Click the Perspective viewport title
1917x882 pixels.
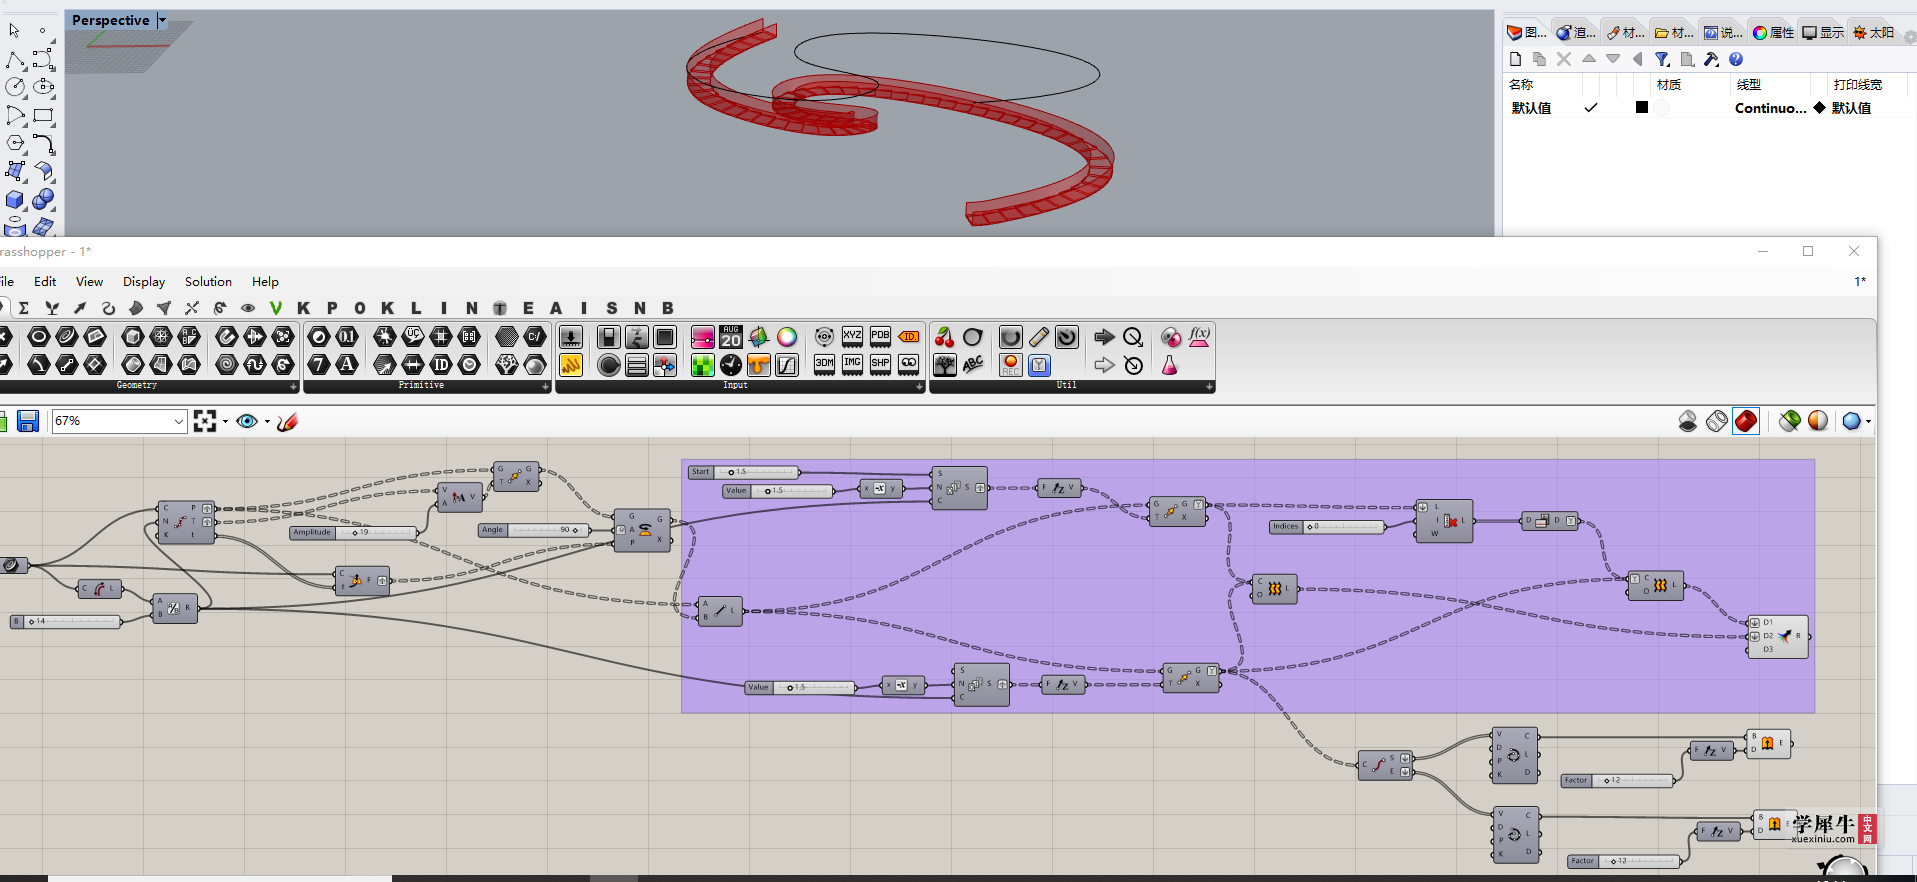coord(110,20)
